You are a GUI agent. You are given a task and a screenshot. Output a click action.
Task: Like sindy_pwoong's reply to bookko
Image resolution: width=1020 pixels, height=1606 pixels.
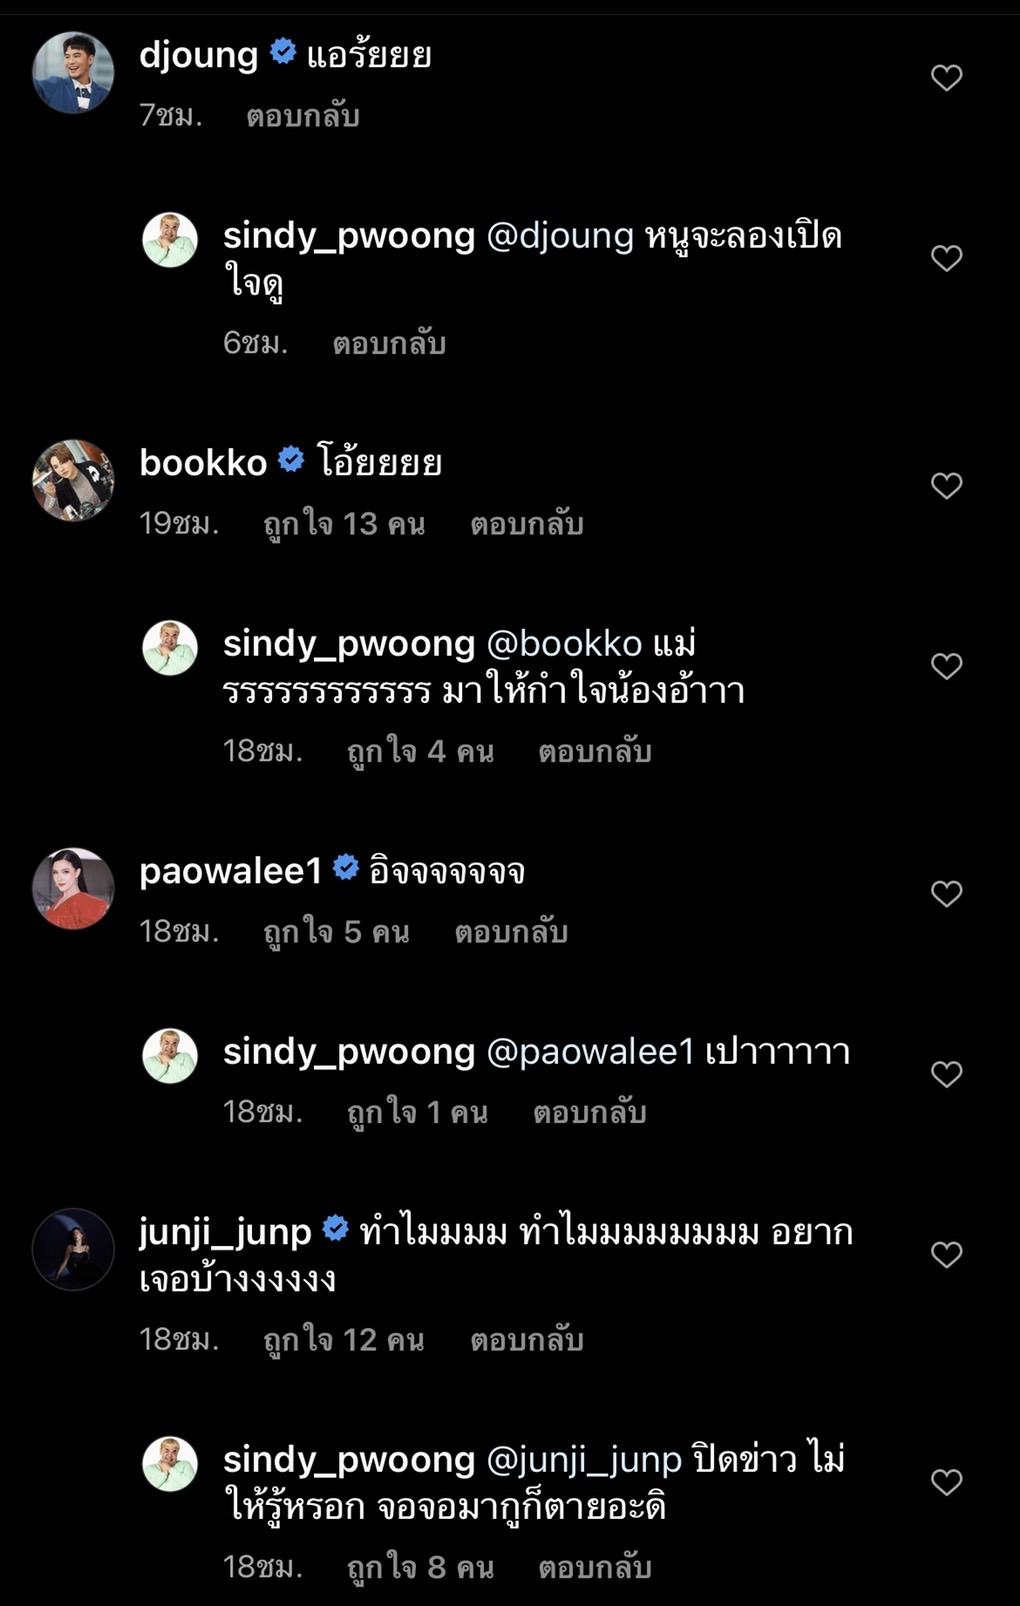946,666
